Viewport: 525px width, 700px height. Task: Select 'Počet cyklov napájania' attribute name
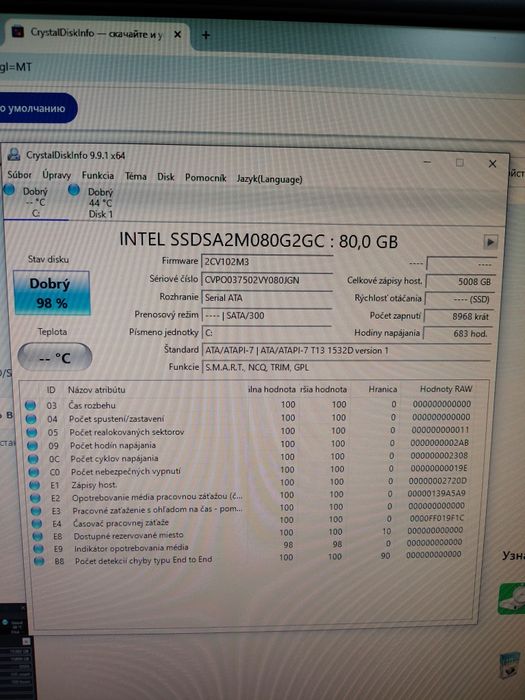tap(114, 458)
